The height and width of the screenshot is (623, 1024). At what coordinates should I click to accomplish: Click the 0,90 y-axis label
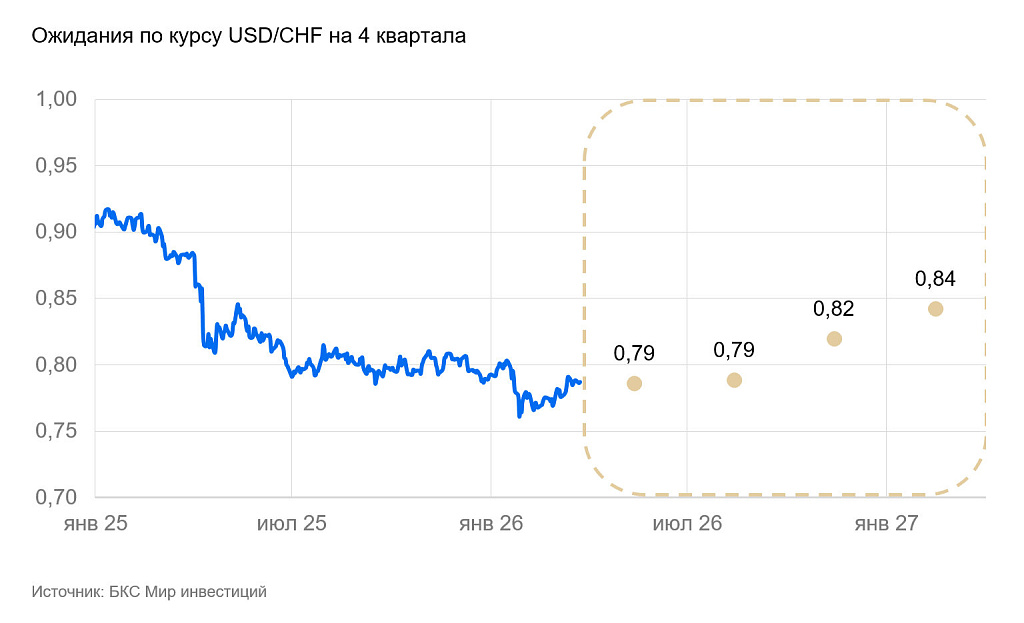point(56,232)
